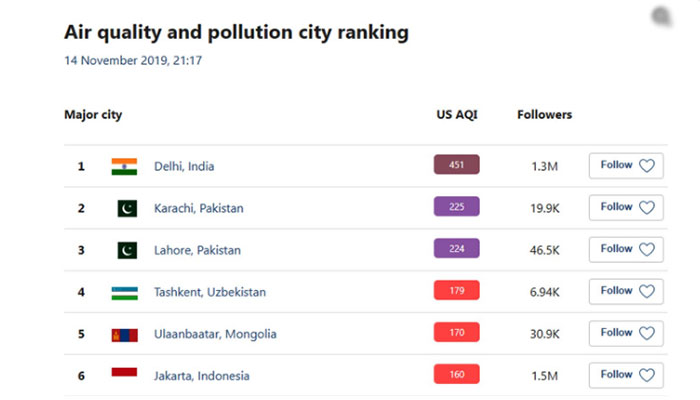The width and height of the screenshot is (700, 400).
Task: Follow Karachi, Pakistan
Action: [626, 208]
